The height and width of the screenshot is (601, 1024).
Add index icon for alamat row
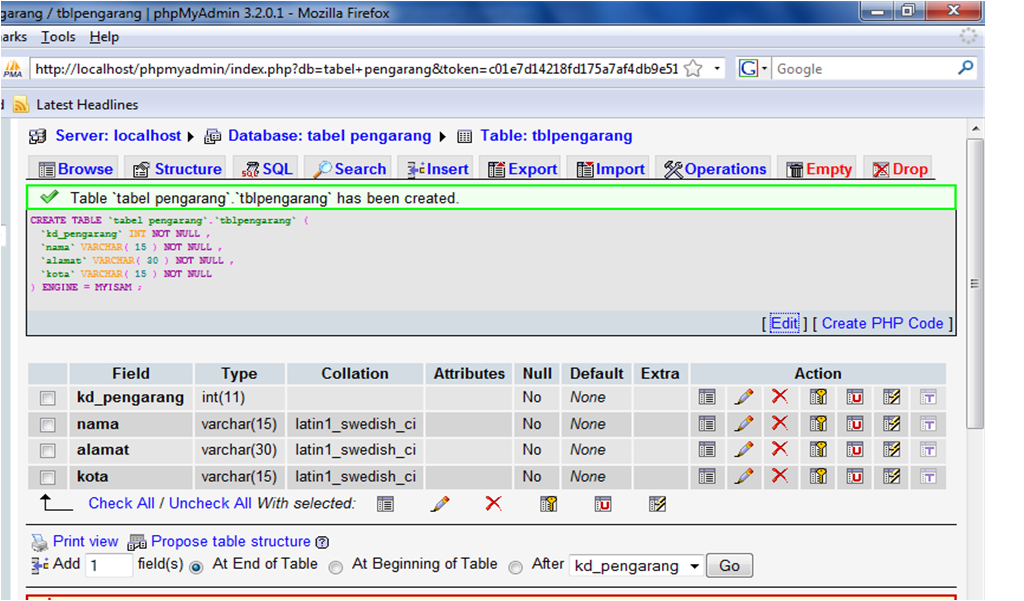tap(891, 450)
